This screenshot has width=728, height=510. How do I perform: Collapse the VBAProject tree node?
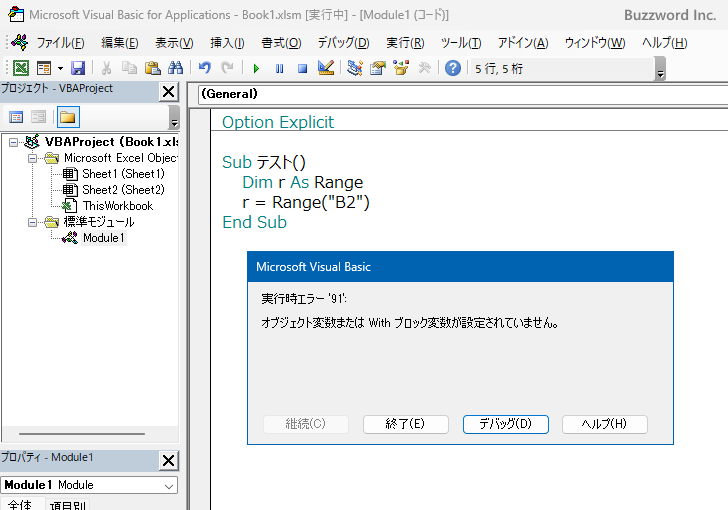click(13, 142)
